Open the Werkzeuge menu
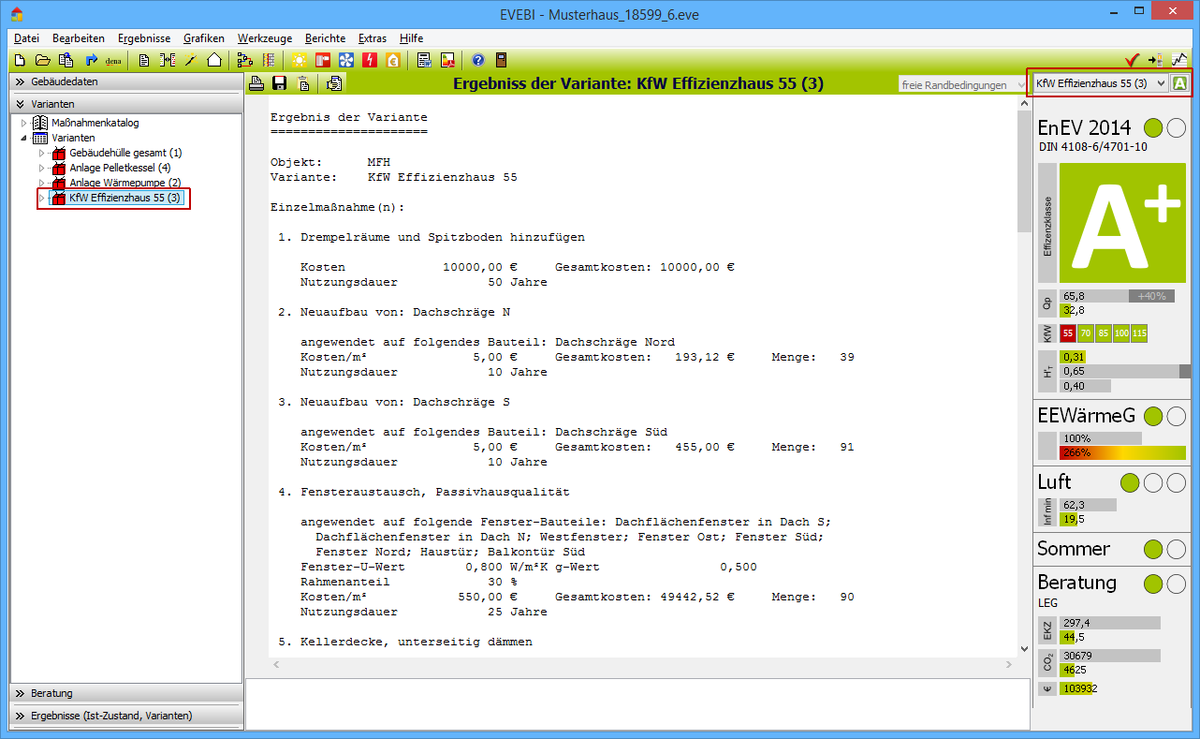Image resolution: width=1200 pixels, height=739 pixels. 258,38
